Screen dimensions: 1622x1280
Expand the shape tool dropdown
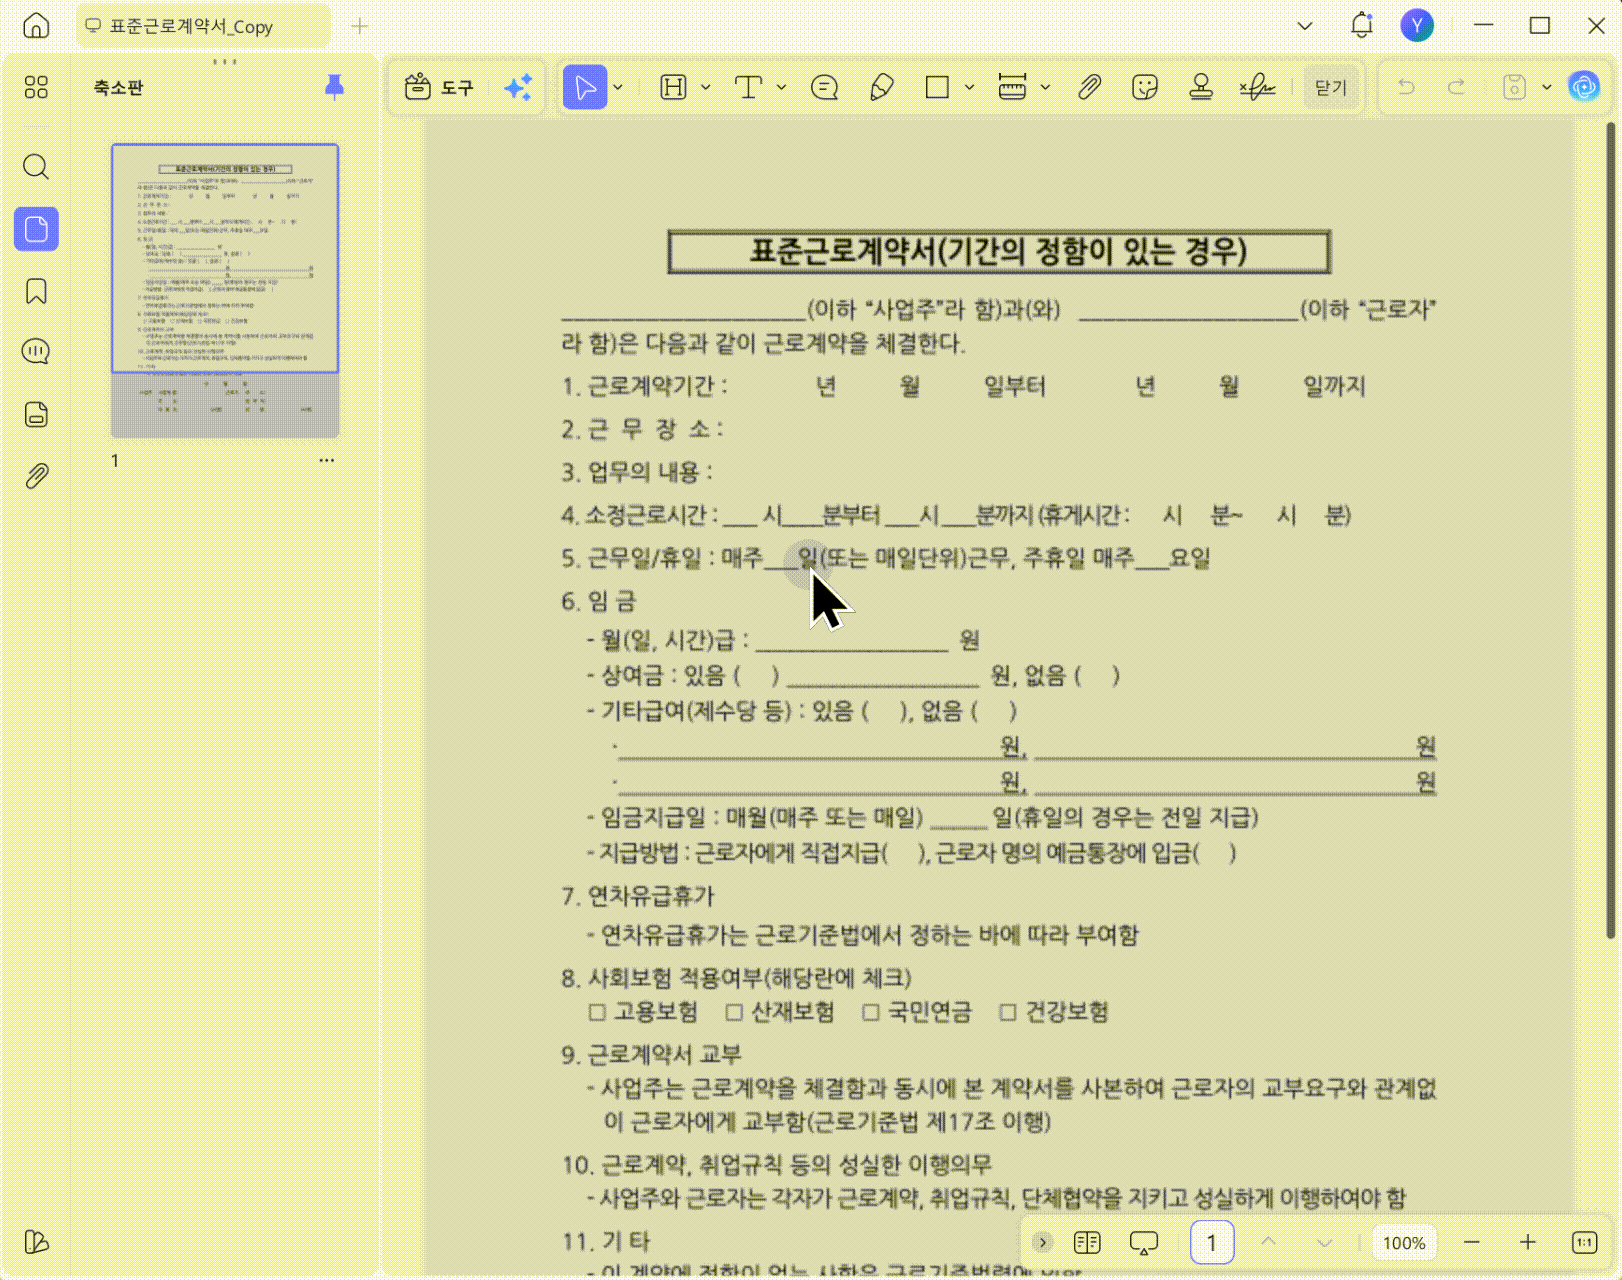(970, 88)
